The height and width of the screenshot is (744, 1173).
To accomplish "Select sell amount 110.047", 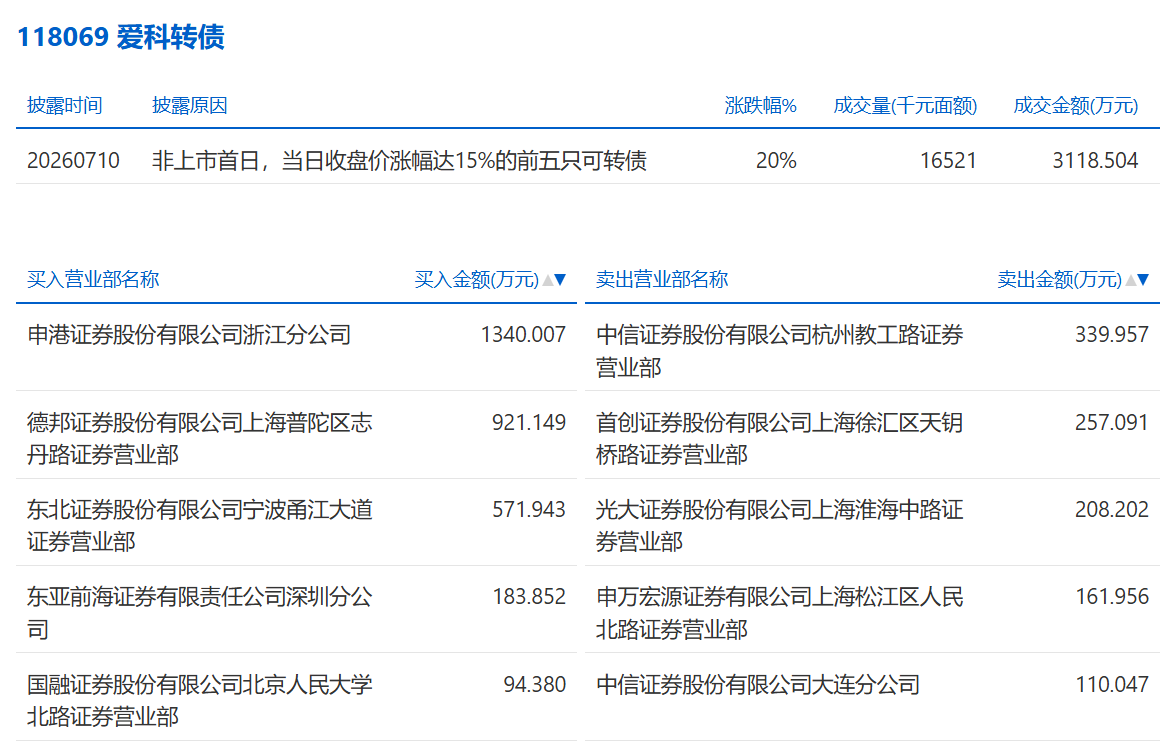I will pyautogui.click(x=1112, y=685).
